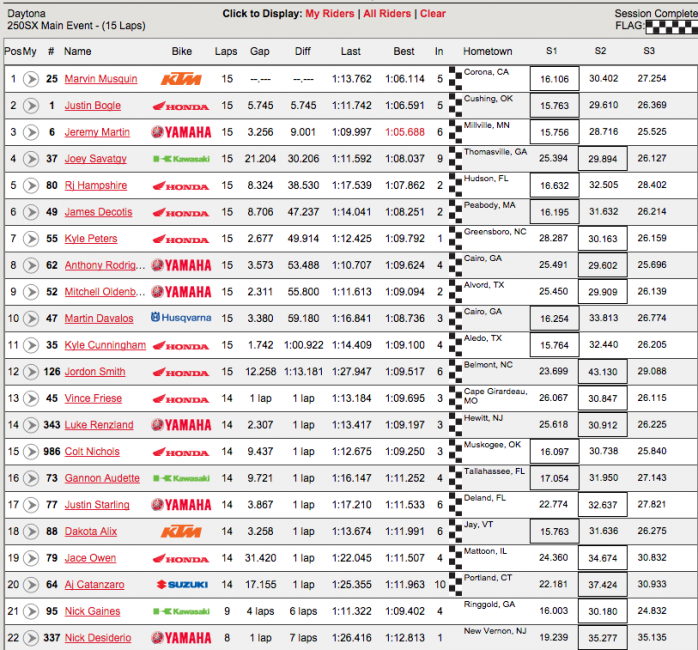Image resolution: width=698 pixels, height=650 pixels.
Task: Click the Honda logo in Jordon Smith row
Action: tap(181, 373)
